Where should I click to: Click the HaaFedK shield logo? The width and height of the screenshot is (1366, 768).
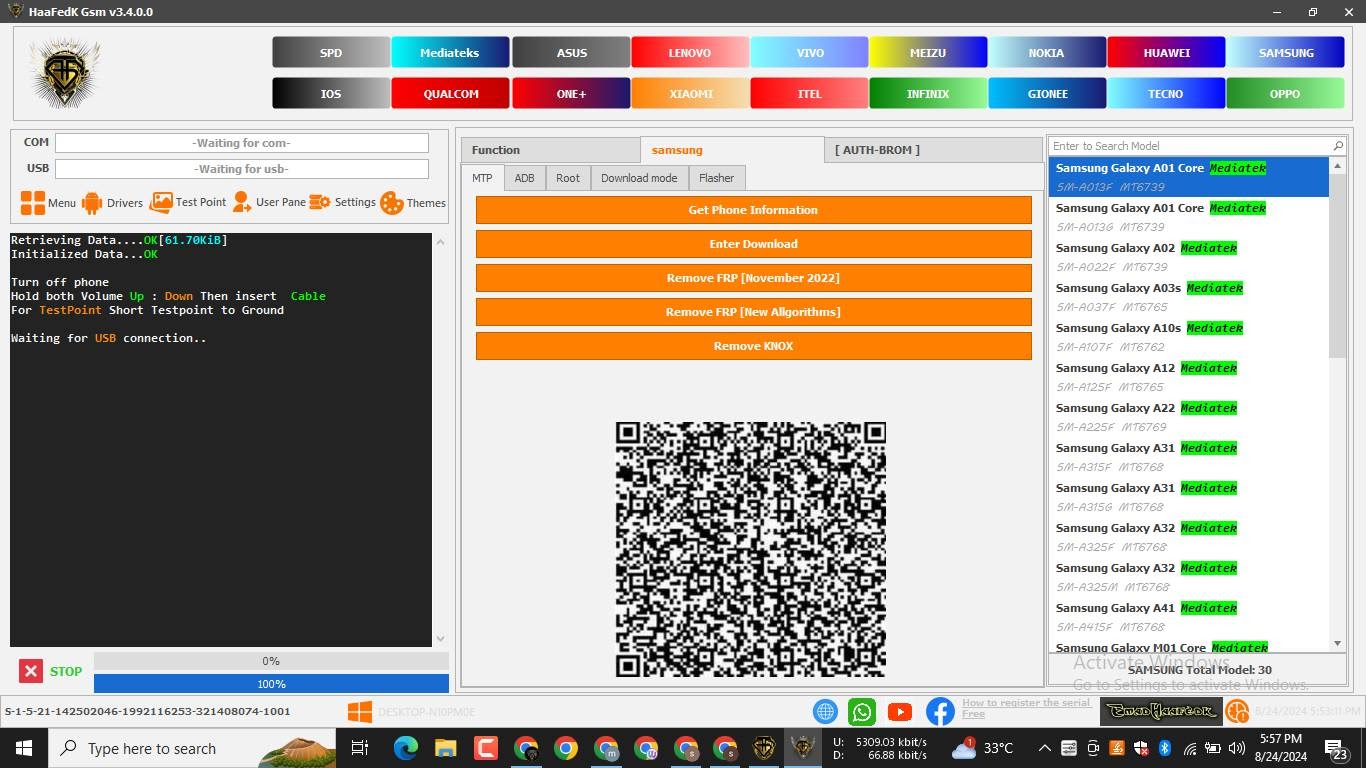tap(65, 72)
